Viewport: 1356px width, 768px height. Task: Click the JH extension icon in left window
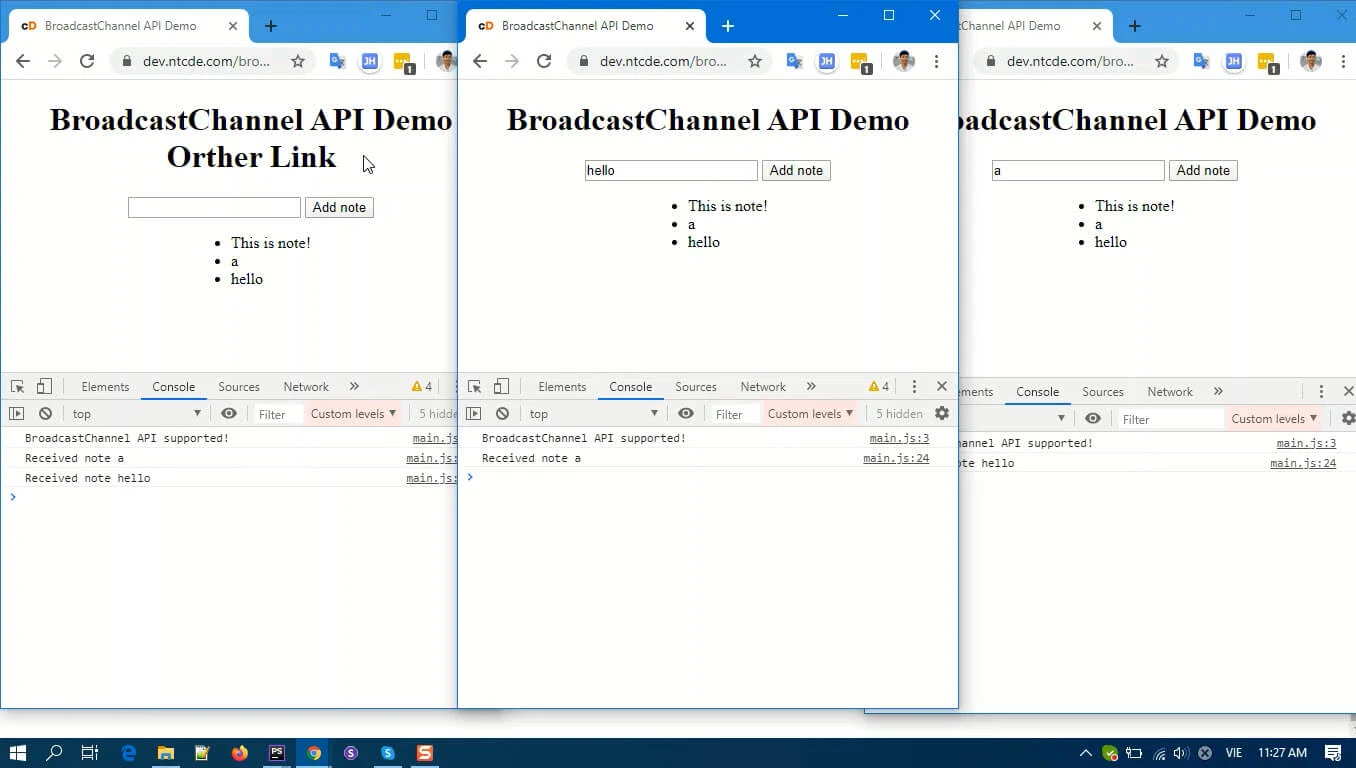coord(369,61)
